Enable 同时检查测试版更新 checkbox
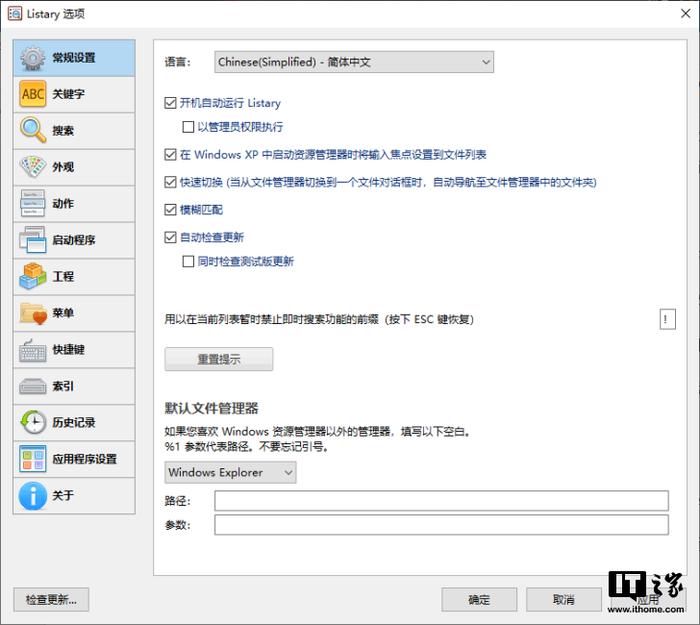 [x=188, y=261]
